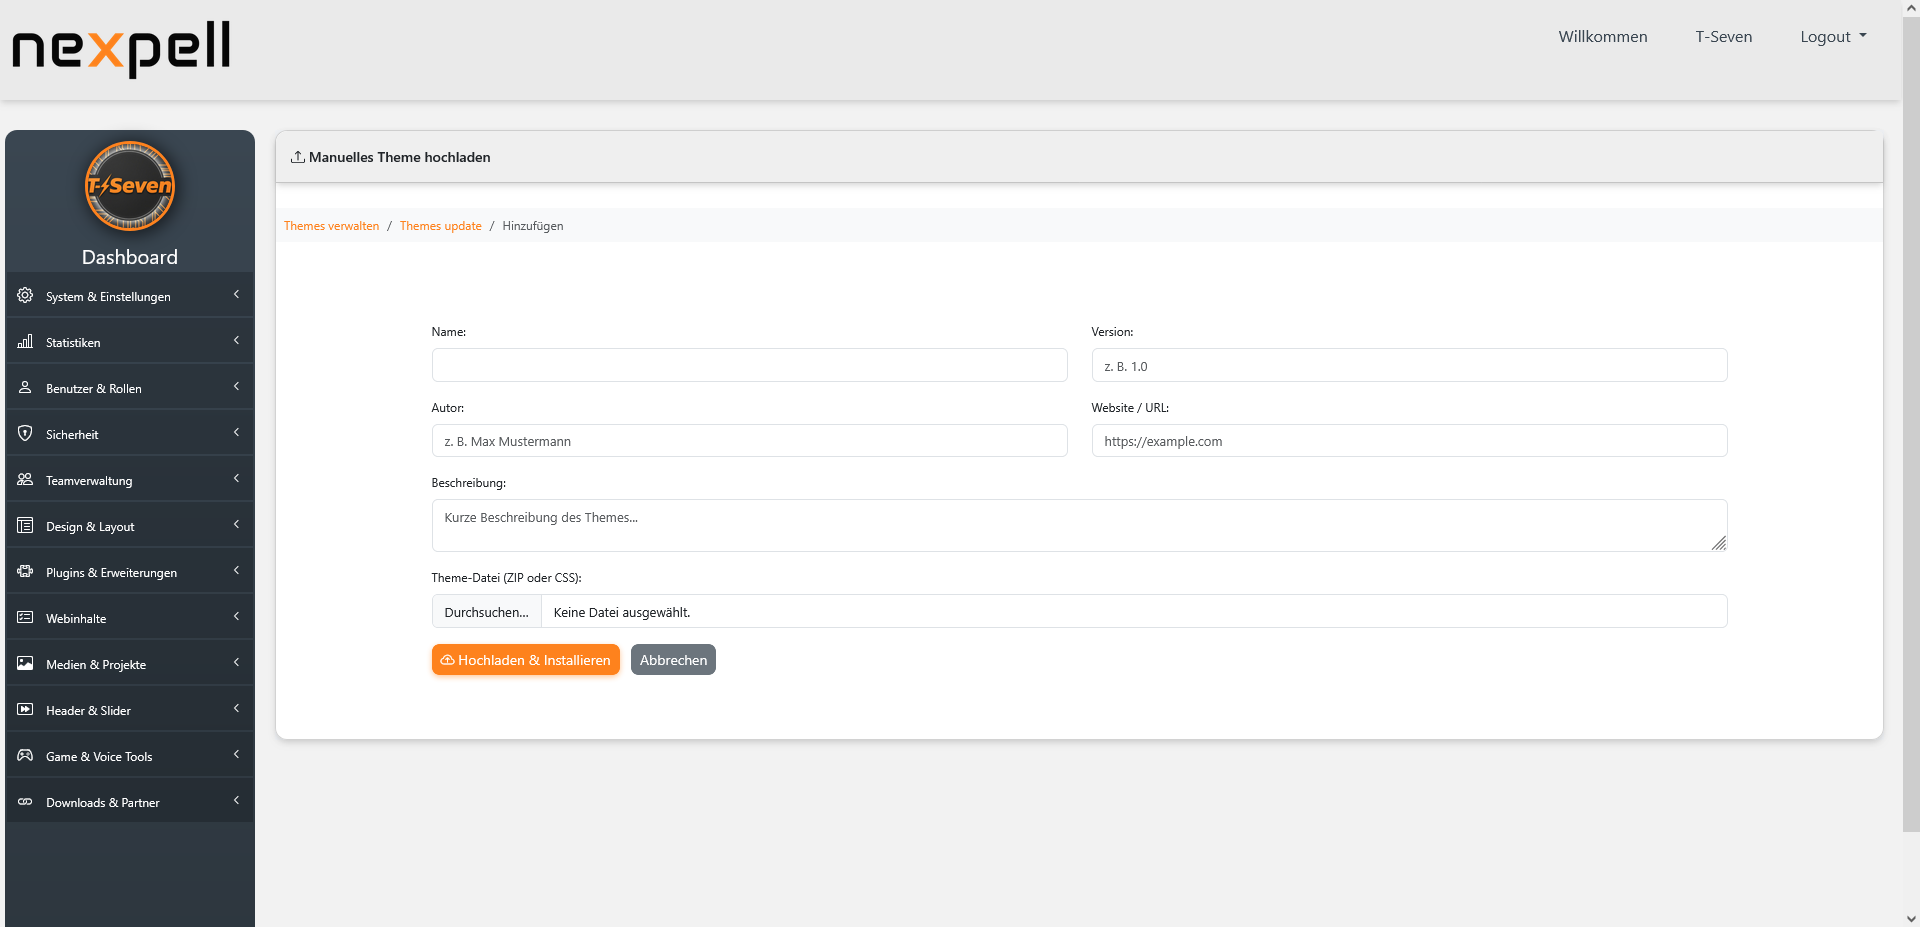The height and width of the screenshot is (927, 1920).
Task: Click Durchsuchen to choose a theme file
Action: [x=486, y=611]
